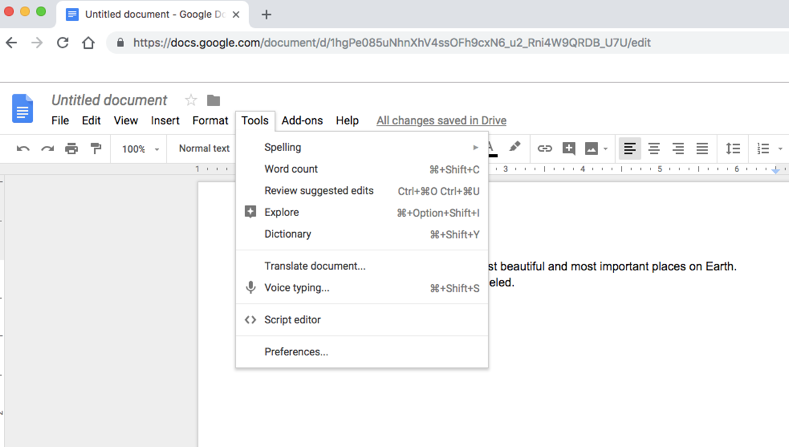Open the insert image dropdown arrow
The image size is (789, 447).
point(605,149)
